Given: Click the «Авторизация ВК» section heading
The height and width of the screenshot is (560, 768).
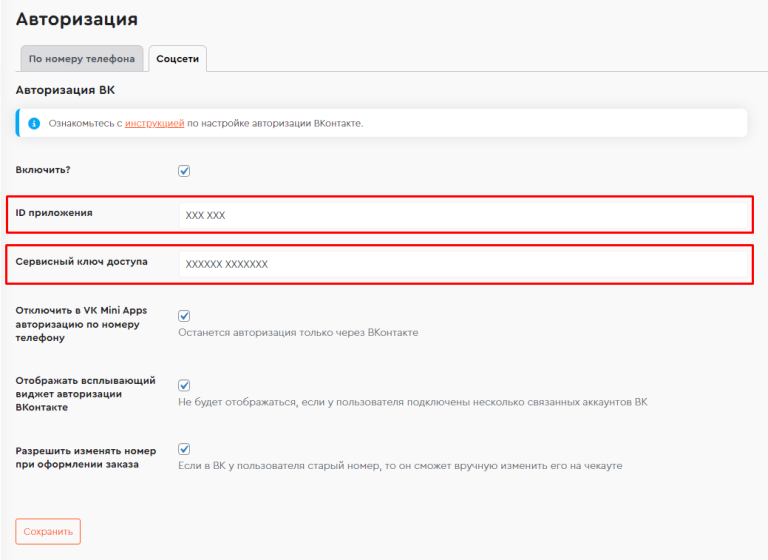Looking at the screenshot, I should [65, 90].
